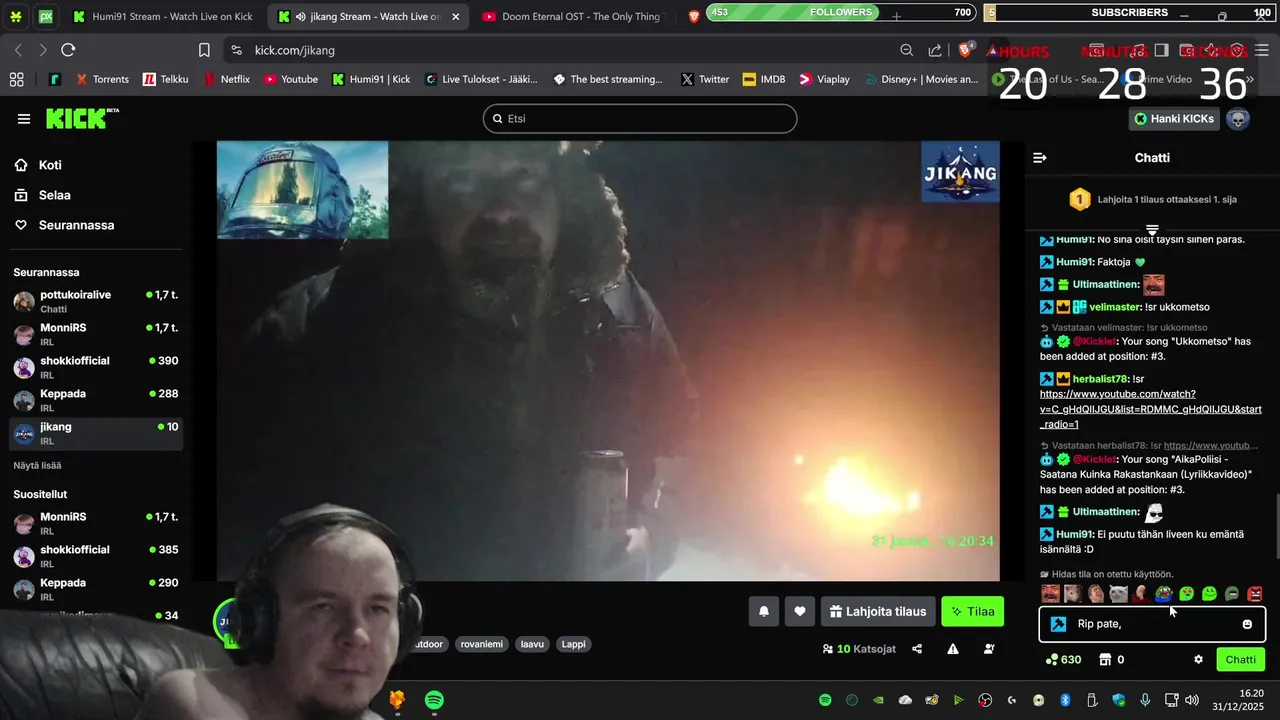Go to Koti in sidebar
Image resolution: width=1280 pixels, height=720 pixels.
[96, 165]
